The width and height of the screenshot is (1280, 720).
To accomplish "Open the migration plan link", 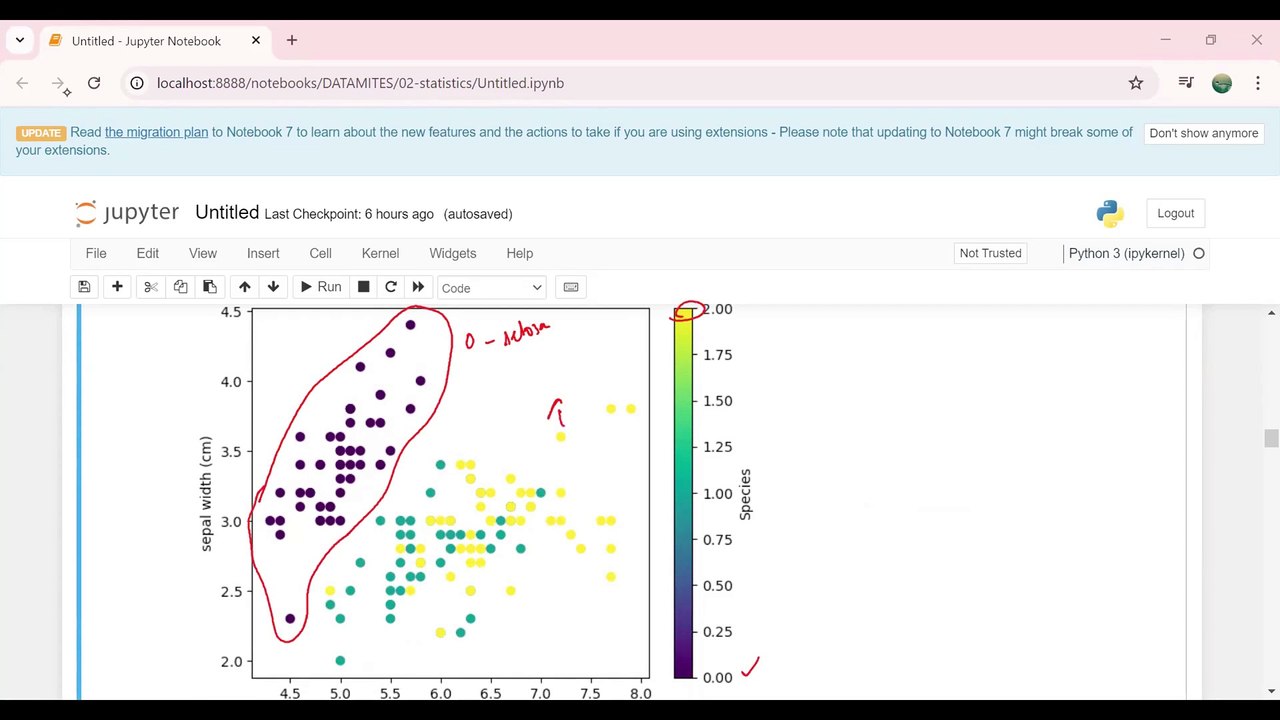I will click(x=157, y=132).
